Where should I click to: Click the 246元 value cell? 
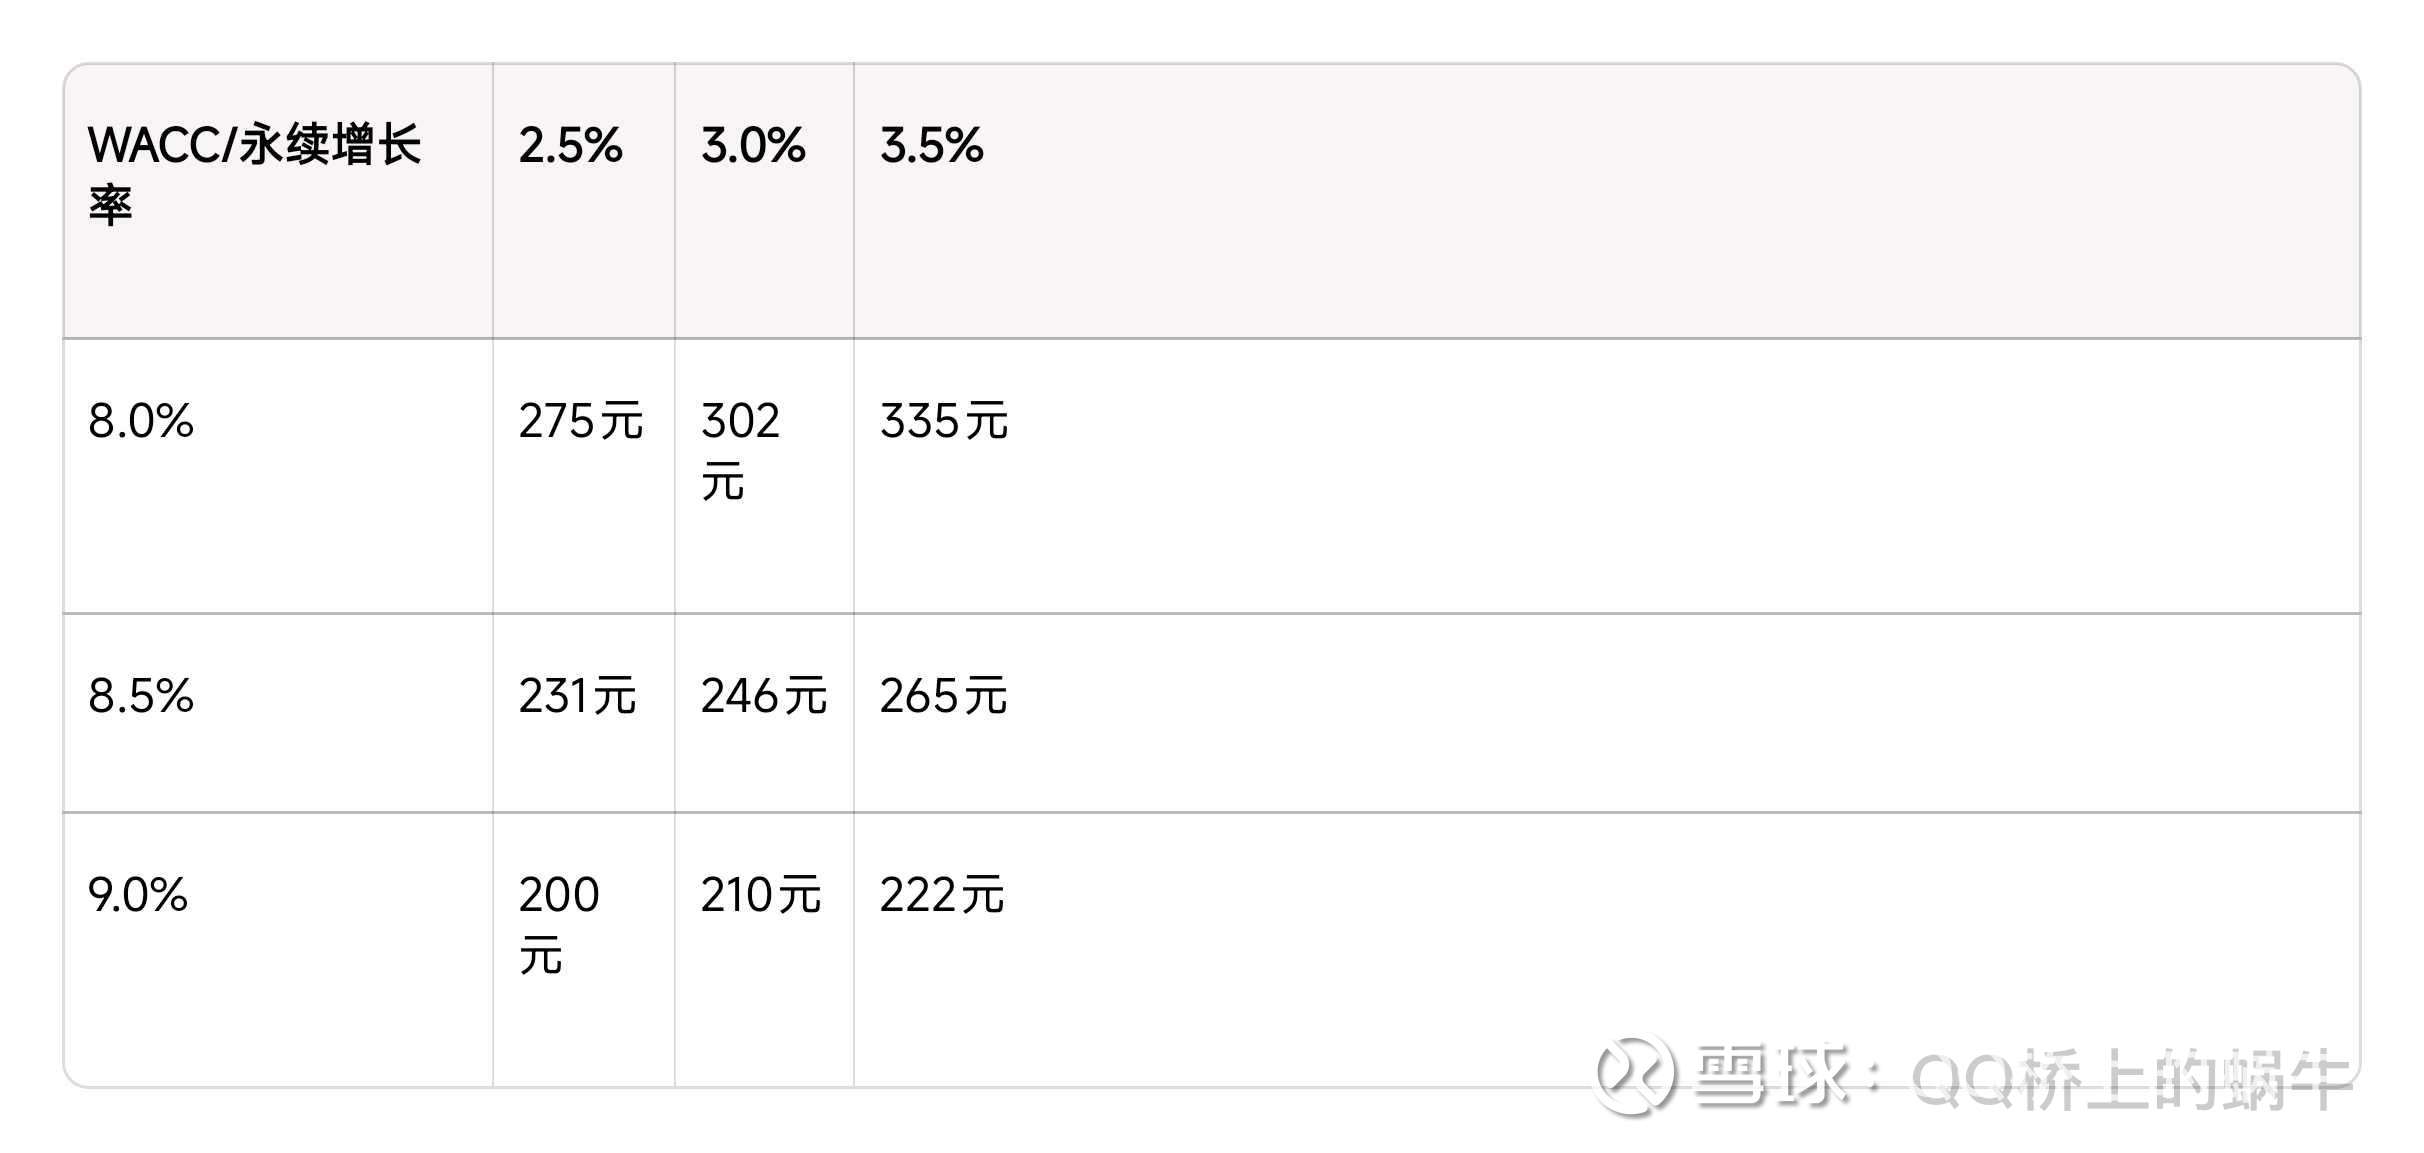pyautogui.click(x=764, y=696)
